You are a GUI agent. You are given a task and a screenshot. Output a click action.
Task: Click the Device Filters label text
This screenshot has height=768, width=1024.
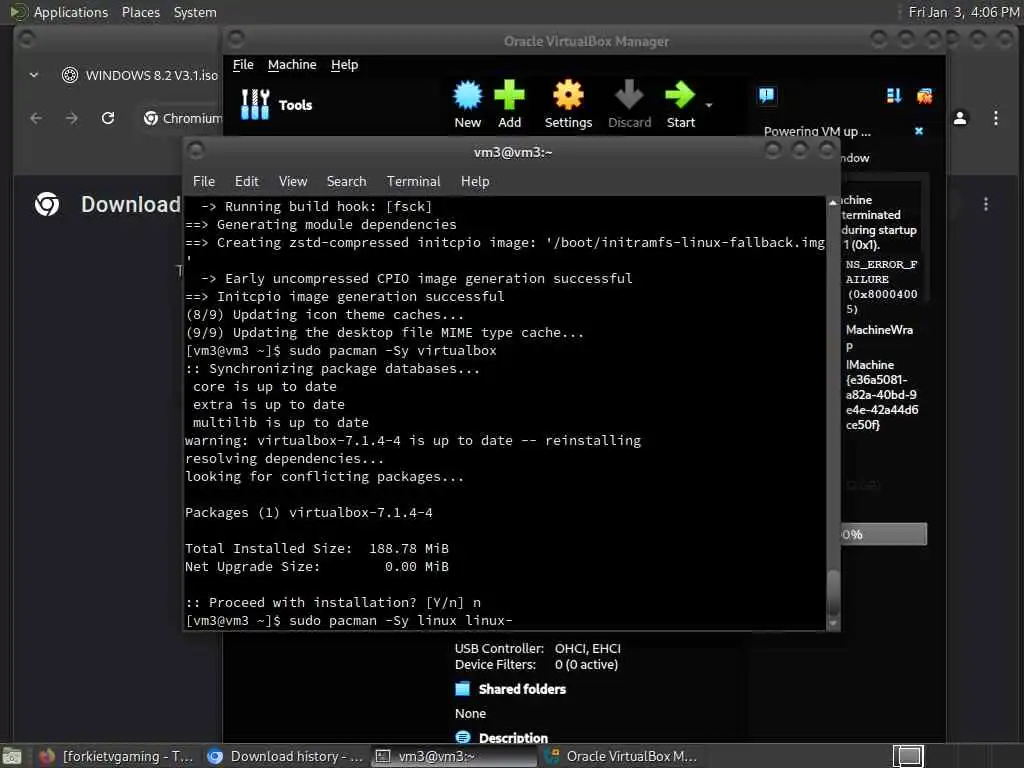click(495, 665)
